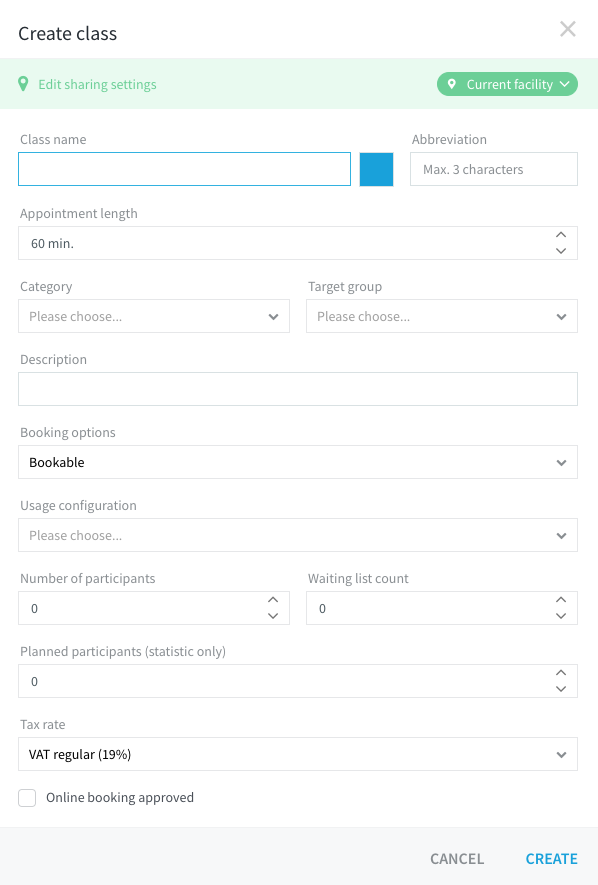
Task: Click the CANCEL button
Action: [457, 859]
